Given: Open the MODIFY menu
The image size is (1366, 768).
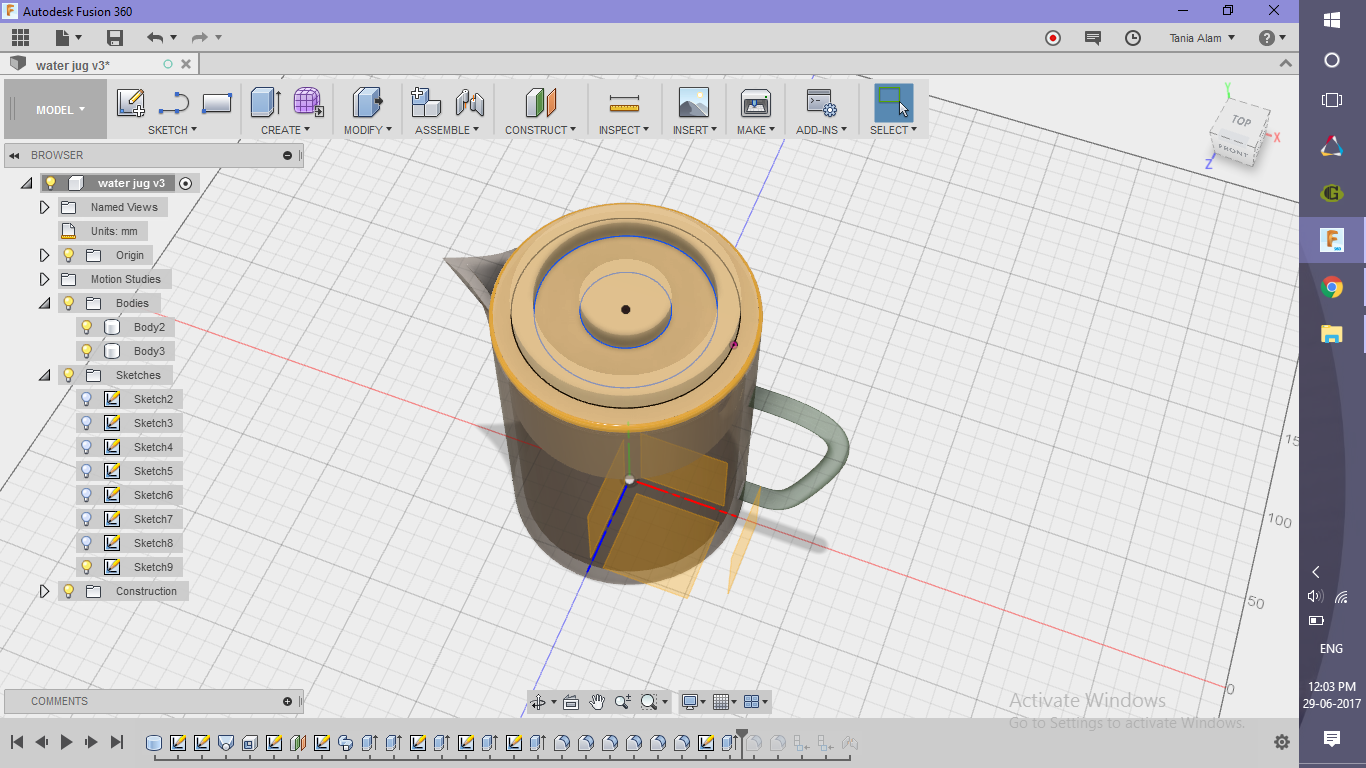Looking at the screenshot, I should tap(368, 130).
